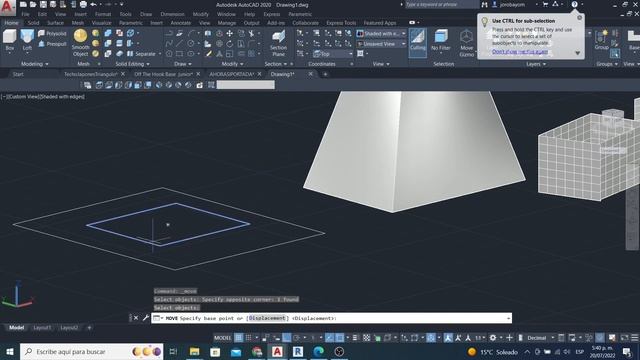Switch to Off The Hook Base junior tab

(163, 74)
